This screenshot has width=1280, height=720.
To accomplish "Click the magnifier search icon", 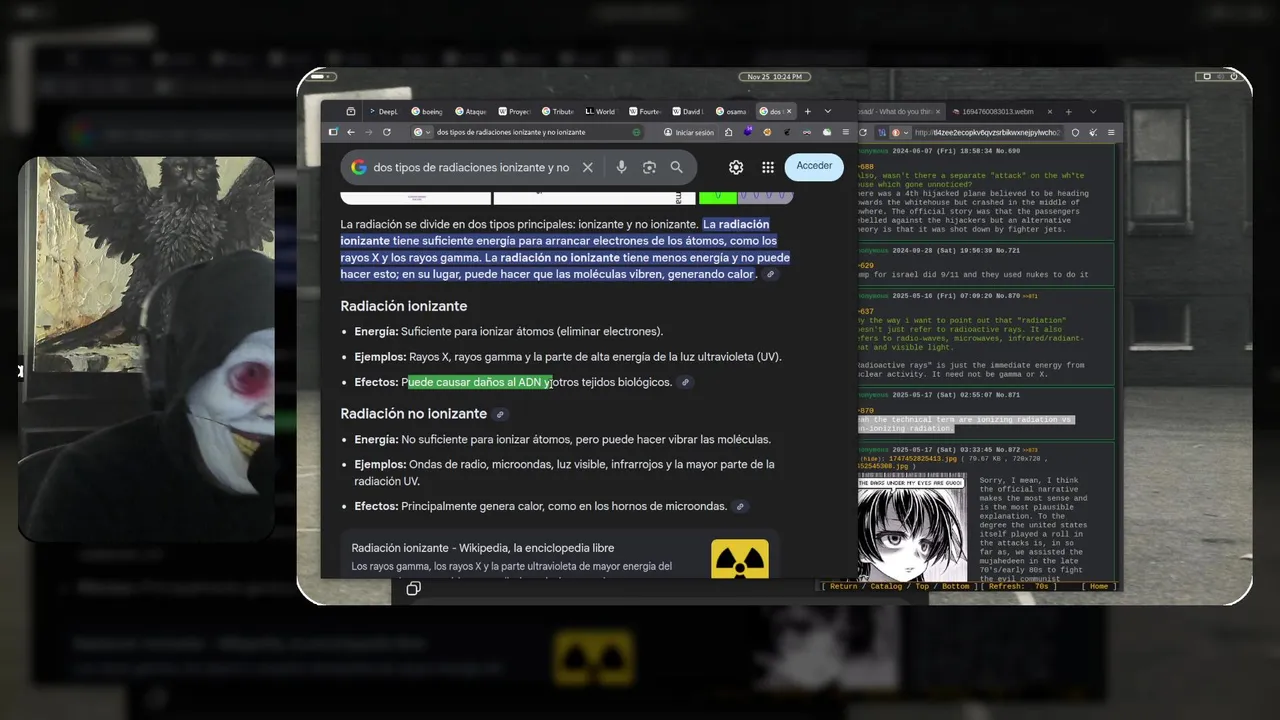I will [x=677, y=167].
